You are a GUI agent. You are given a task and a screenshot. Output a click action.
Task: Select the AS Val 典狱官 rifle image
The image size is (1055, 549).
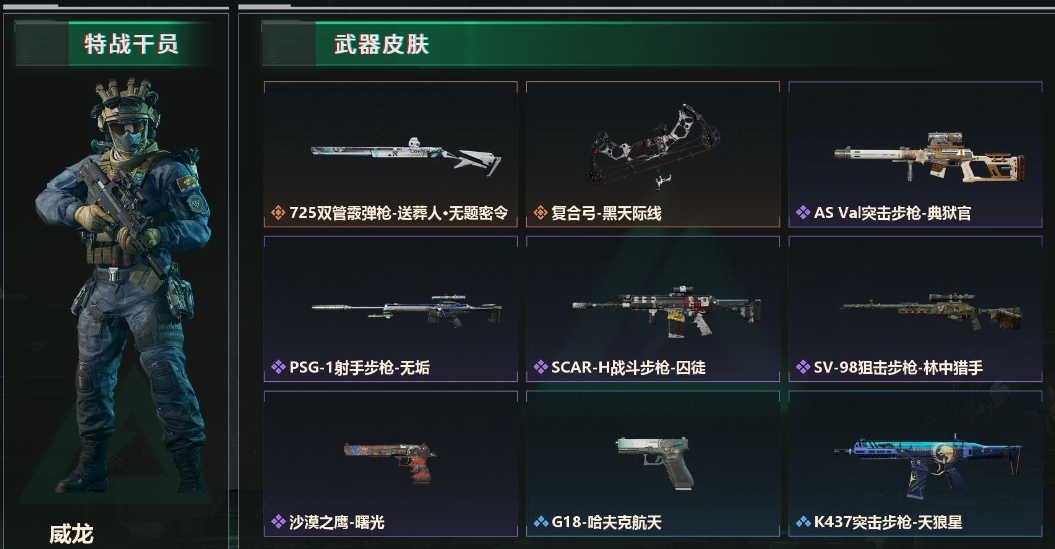[929, 157]
